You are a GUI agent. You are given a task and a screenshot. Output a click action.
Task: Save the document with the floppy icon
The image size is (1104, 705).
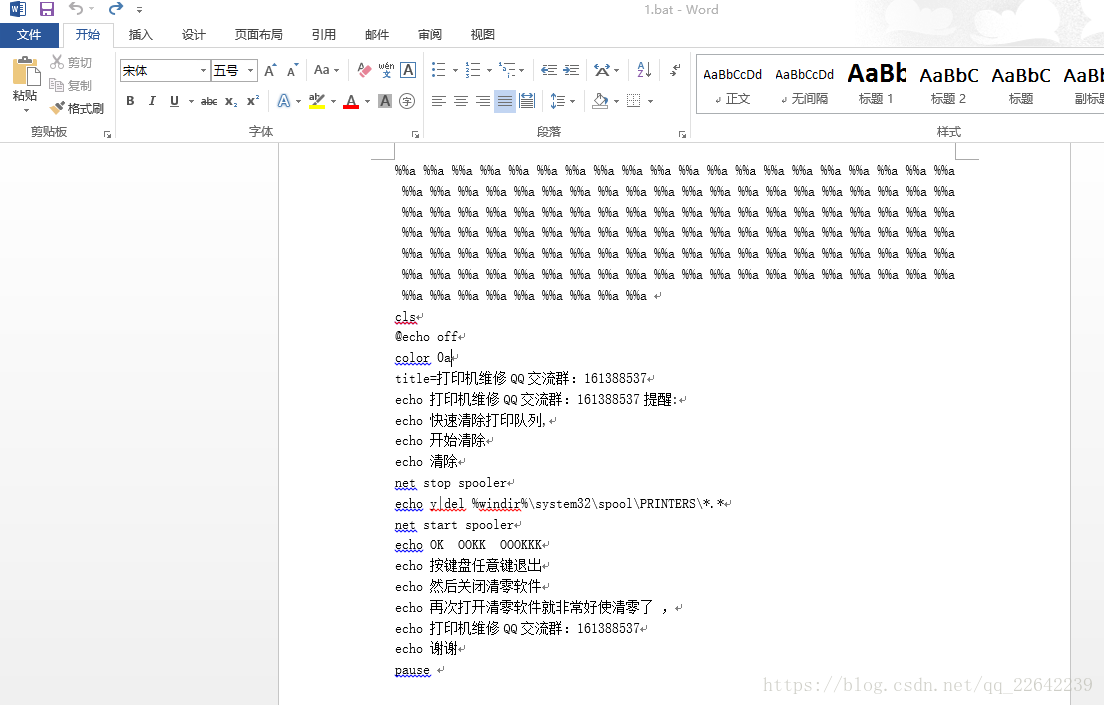pos(46,9)
